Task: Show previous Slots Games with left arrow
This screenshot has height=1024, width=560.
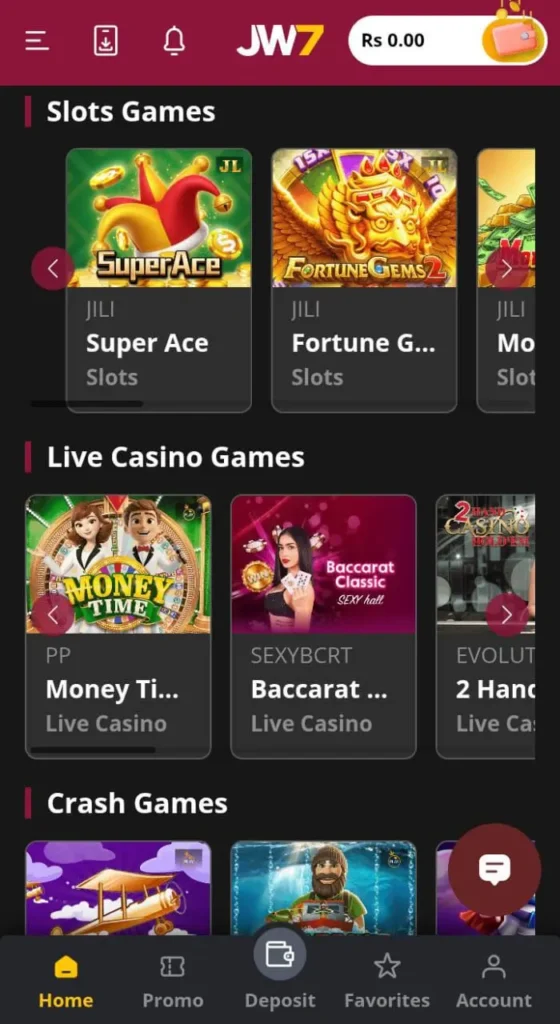Action: 53,268
